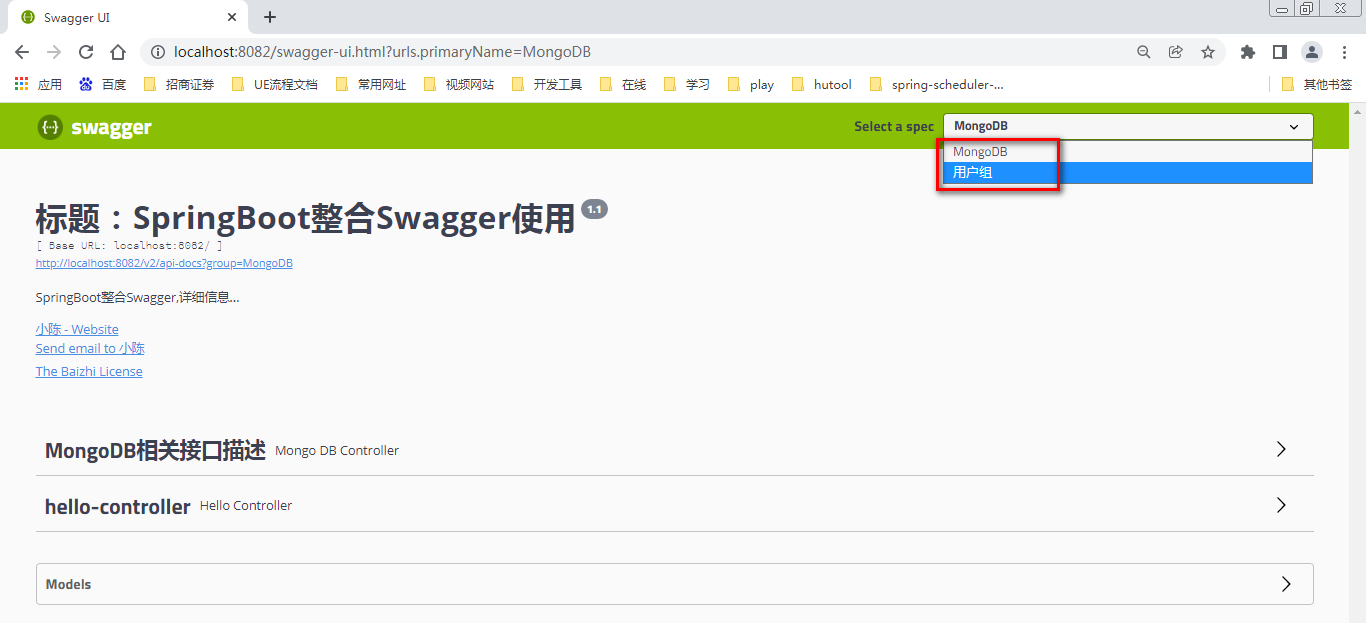Viewport: 1366px width, 623px height.
Task: Click the SpringBoot整合Swagger,详细信息 description
Action: tap(138, 297)
